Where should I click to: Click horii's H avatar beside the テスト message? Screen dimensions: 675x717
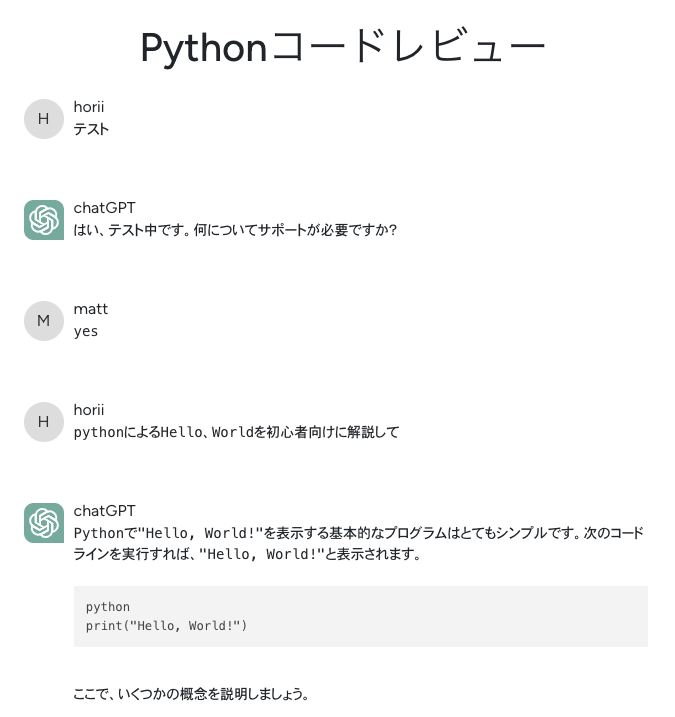coord(43,119)
